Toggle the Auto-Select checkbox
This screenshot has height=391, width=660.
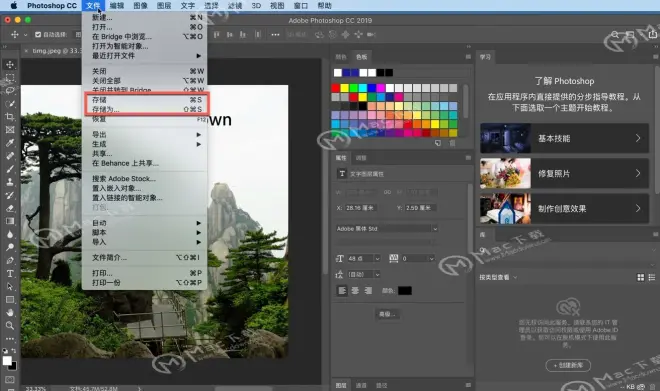38,35
